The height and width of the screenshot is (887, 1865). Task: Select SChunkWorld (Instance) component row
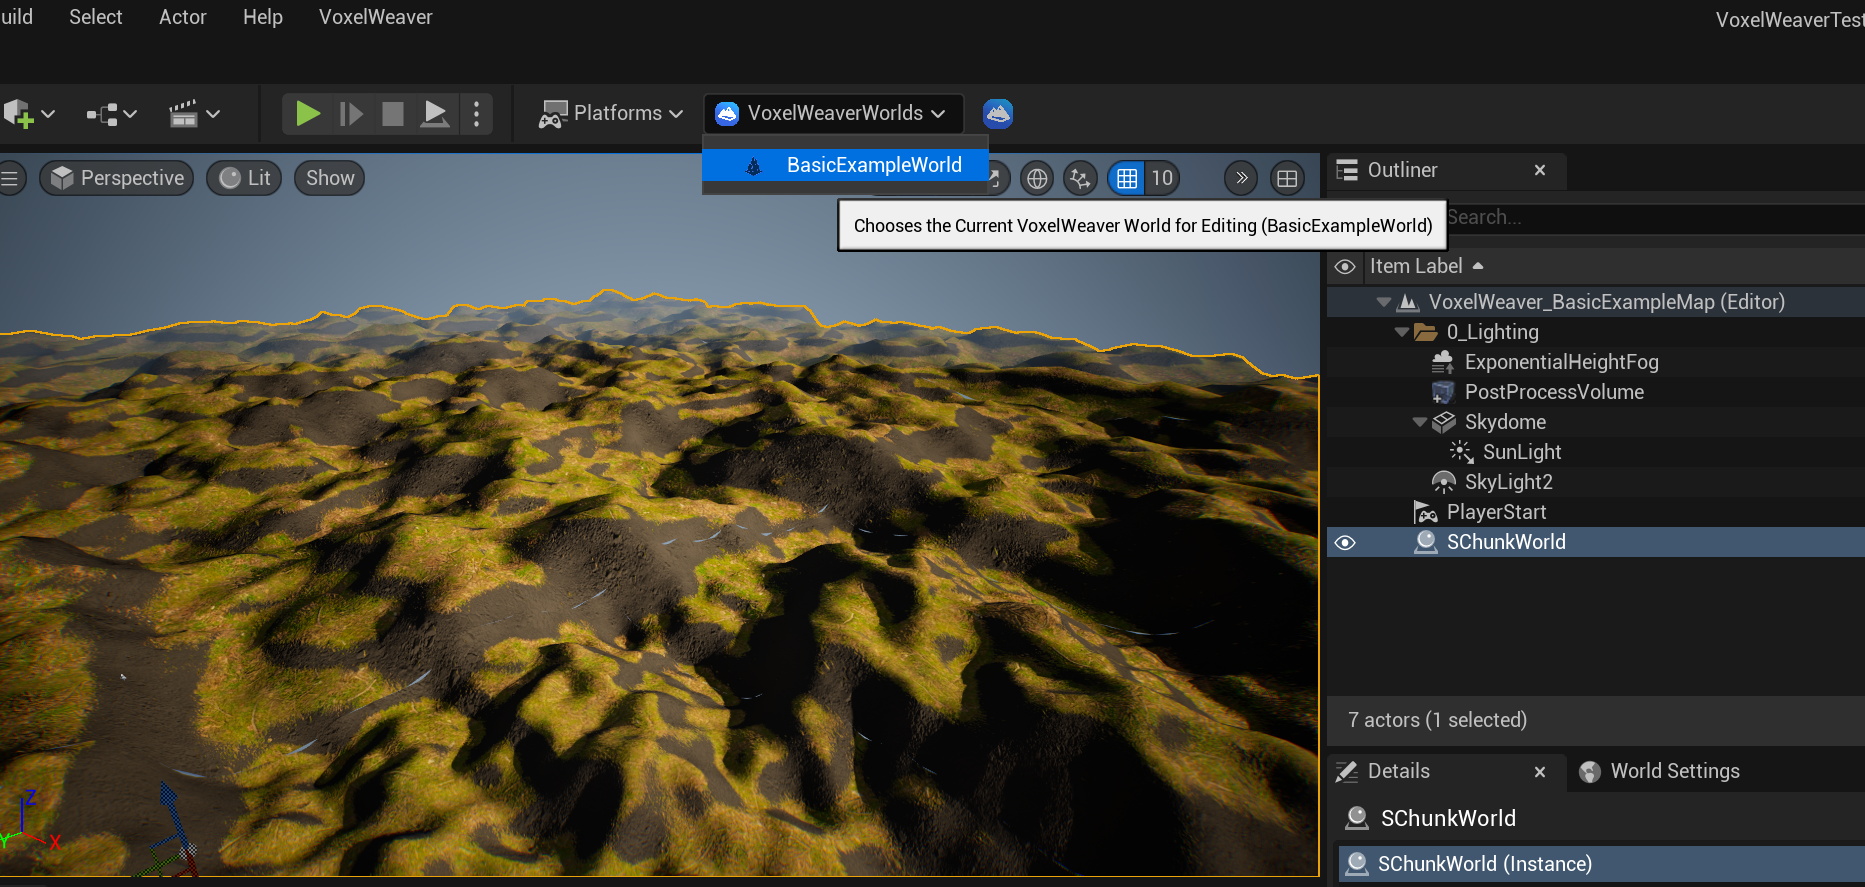coord(1602,864)
